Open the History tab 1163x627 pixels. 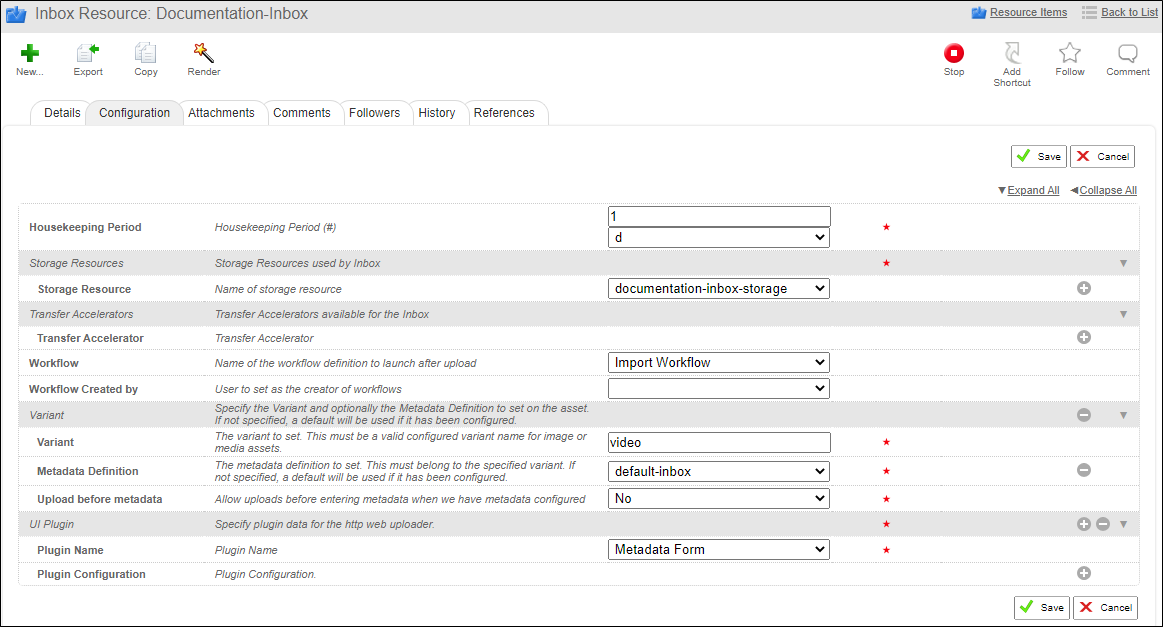point(438,112)
